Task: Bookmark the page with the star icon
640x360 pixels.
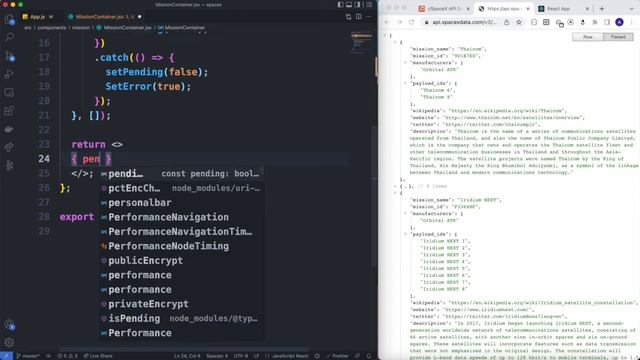Action: pyautogui.click(x=519, y=22)
